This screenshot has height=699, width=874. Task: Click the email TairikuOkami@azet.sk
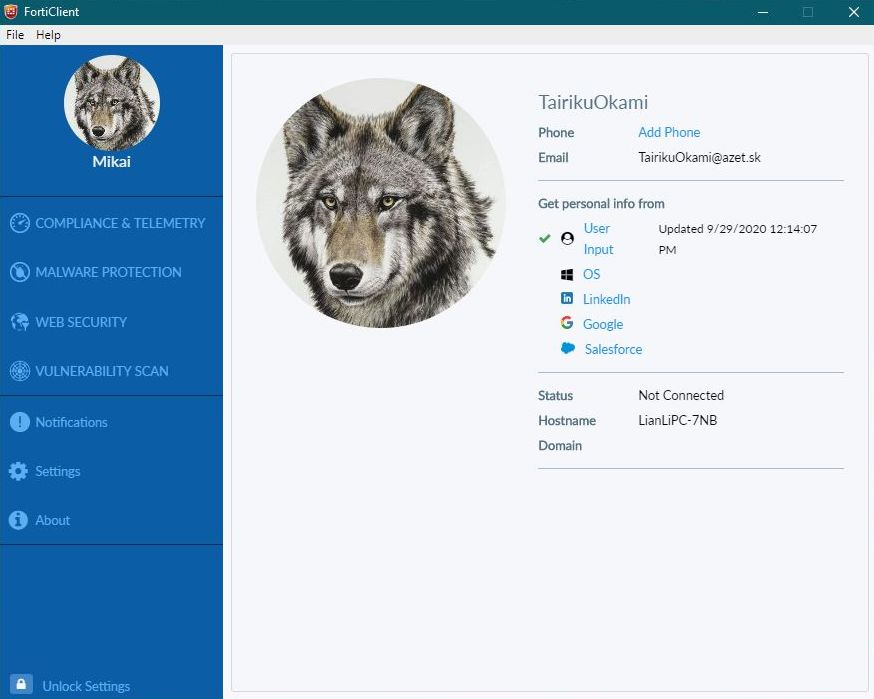click(700, 157)
